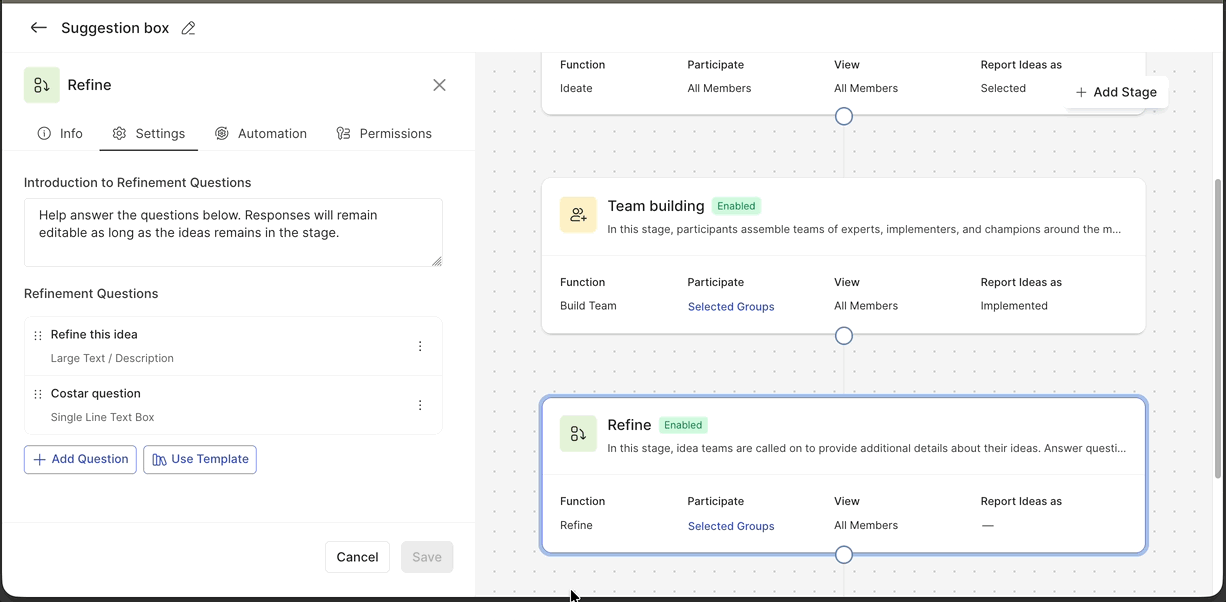Viewport: 1226px width, 602px height.
Task: Switch to the Automation tab
Action: click(261, 133)
